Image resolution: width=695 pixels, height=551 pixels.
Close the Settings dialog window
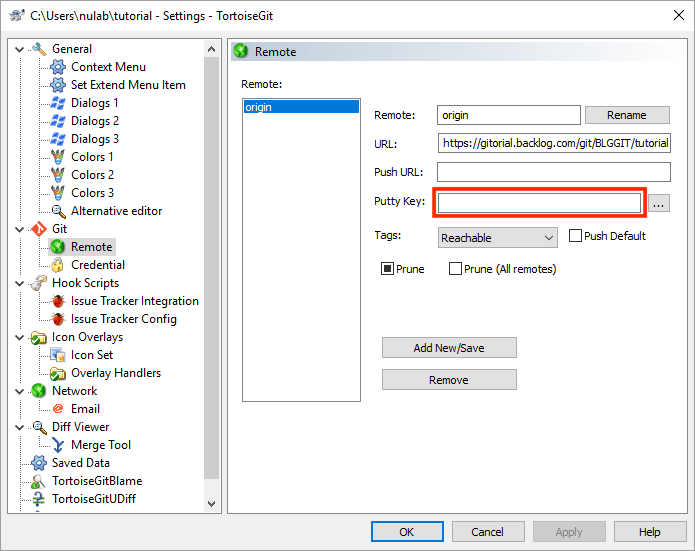click(x=679, y=16)
